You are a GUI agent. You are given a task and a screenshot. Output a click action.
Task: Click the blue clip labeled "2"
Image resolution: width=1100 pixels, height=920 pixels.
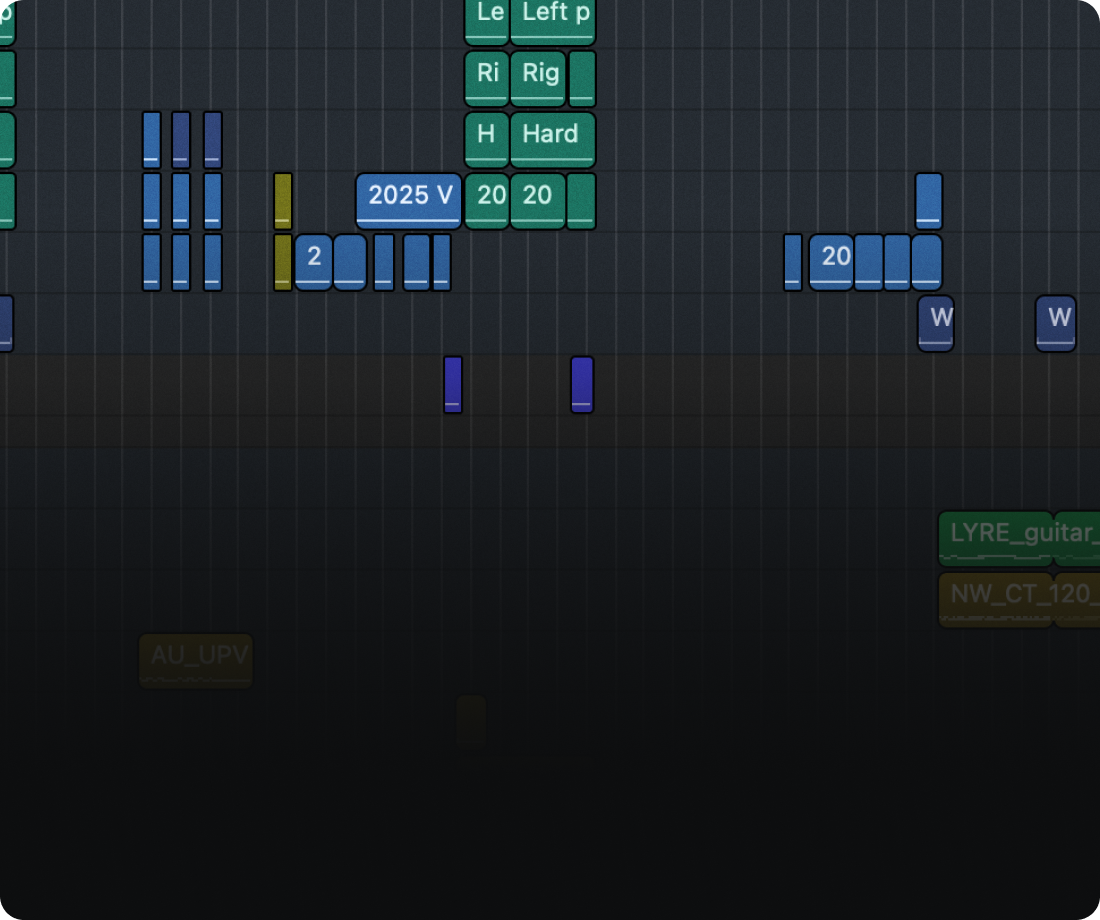312,258
